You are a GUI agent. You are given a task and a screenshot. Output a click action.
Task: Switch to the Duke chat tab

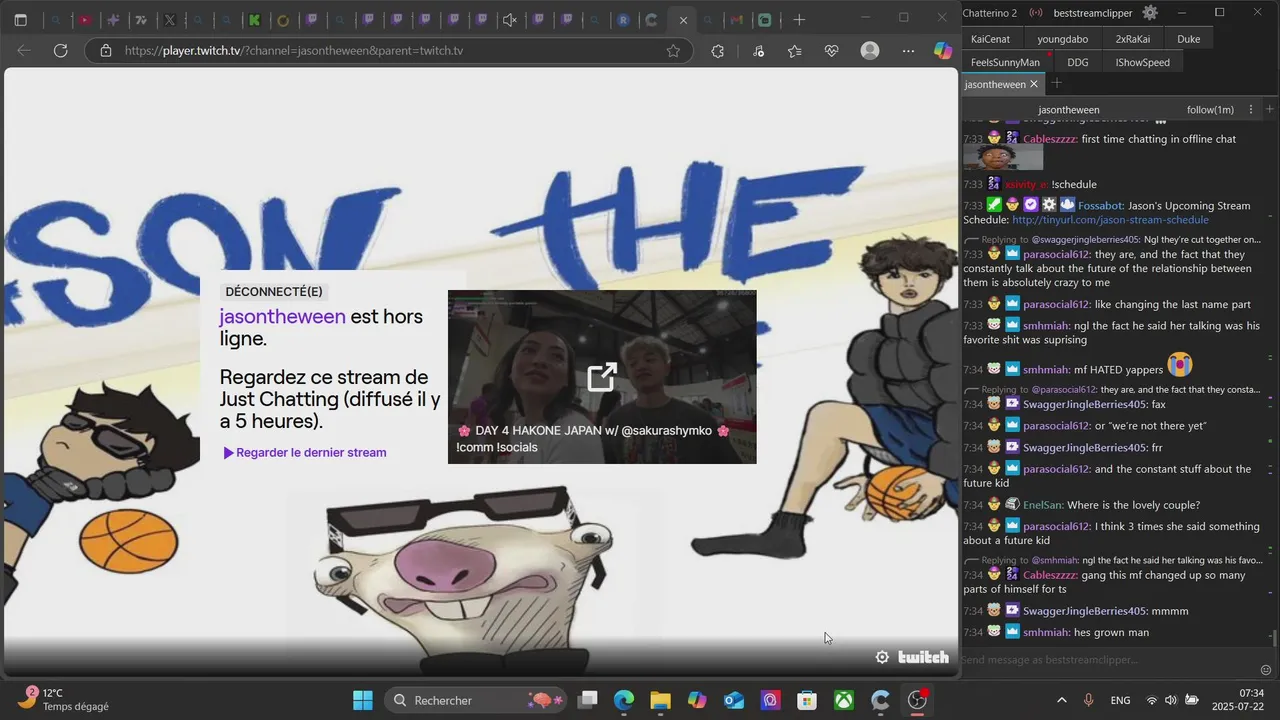pos(1188,39)
